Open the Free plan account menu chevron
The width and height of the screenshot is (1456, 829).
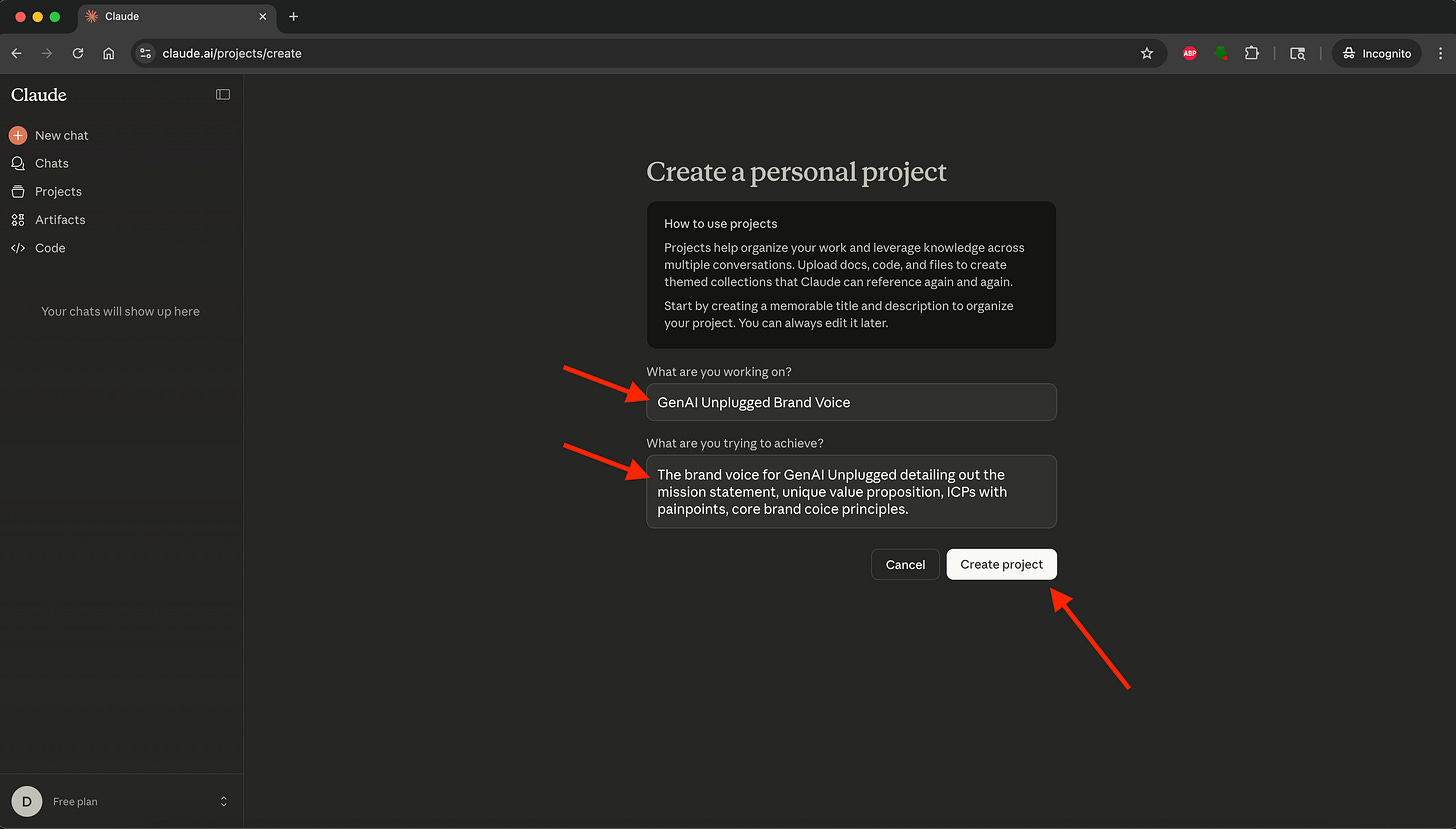[x=224, y=801]
